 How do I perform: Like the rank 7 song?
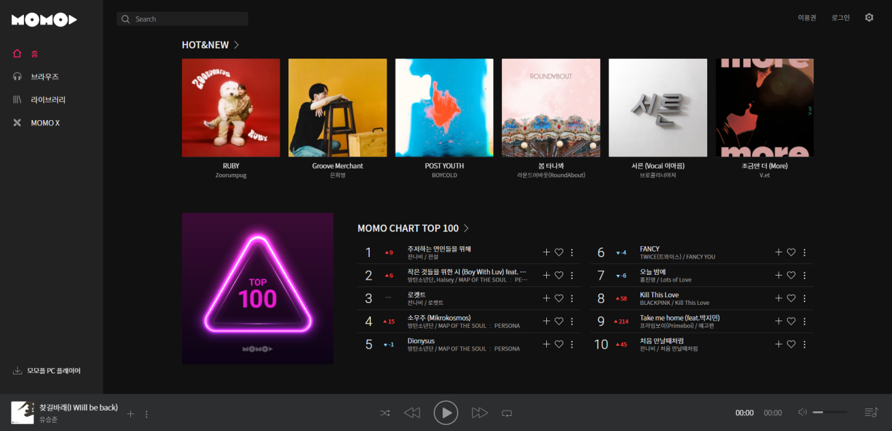coord(791,275)
